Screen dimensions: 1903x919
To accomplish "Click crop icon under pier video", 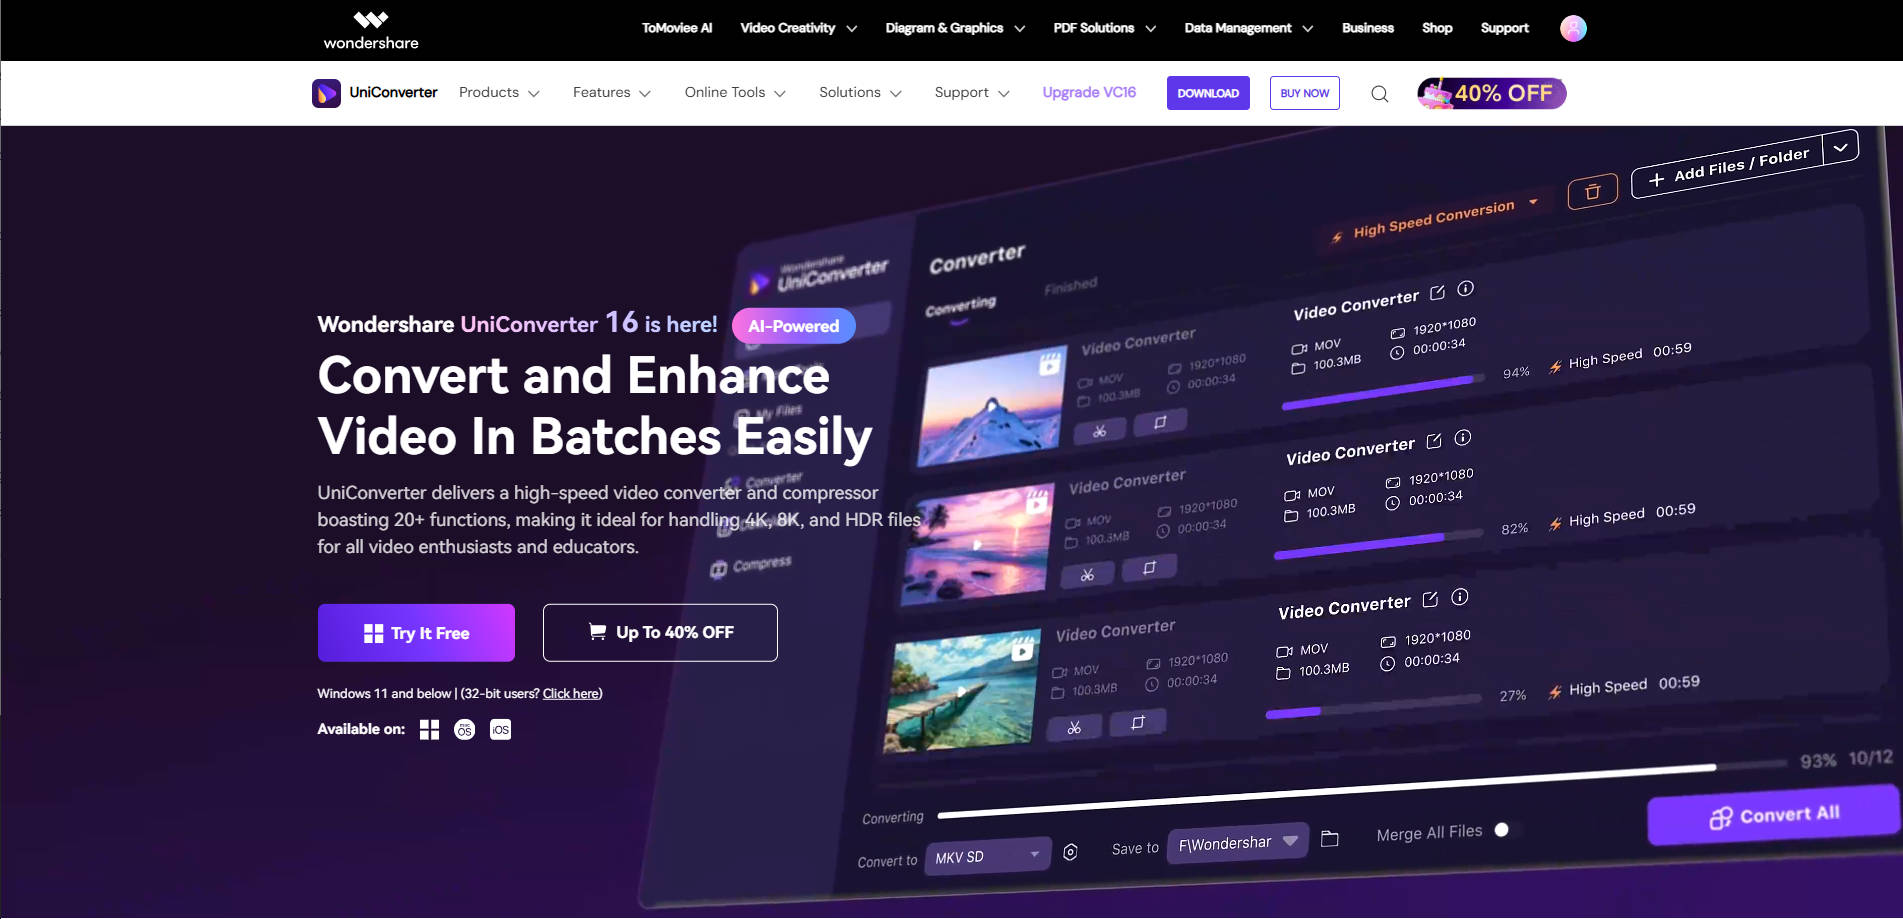I will click(x=1137, y=722).
